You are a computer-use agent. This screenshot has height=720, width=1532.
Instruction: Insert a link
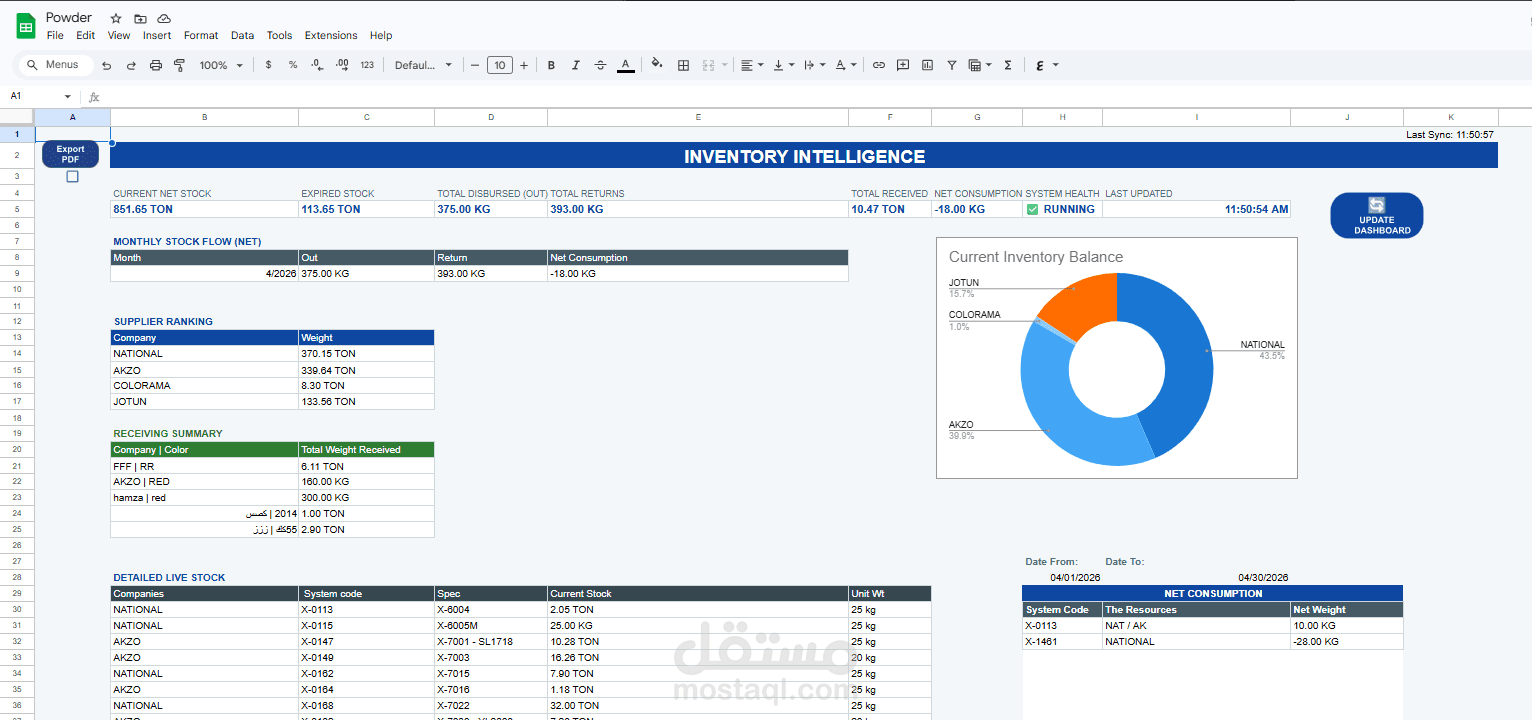tap(879, 65)
